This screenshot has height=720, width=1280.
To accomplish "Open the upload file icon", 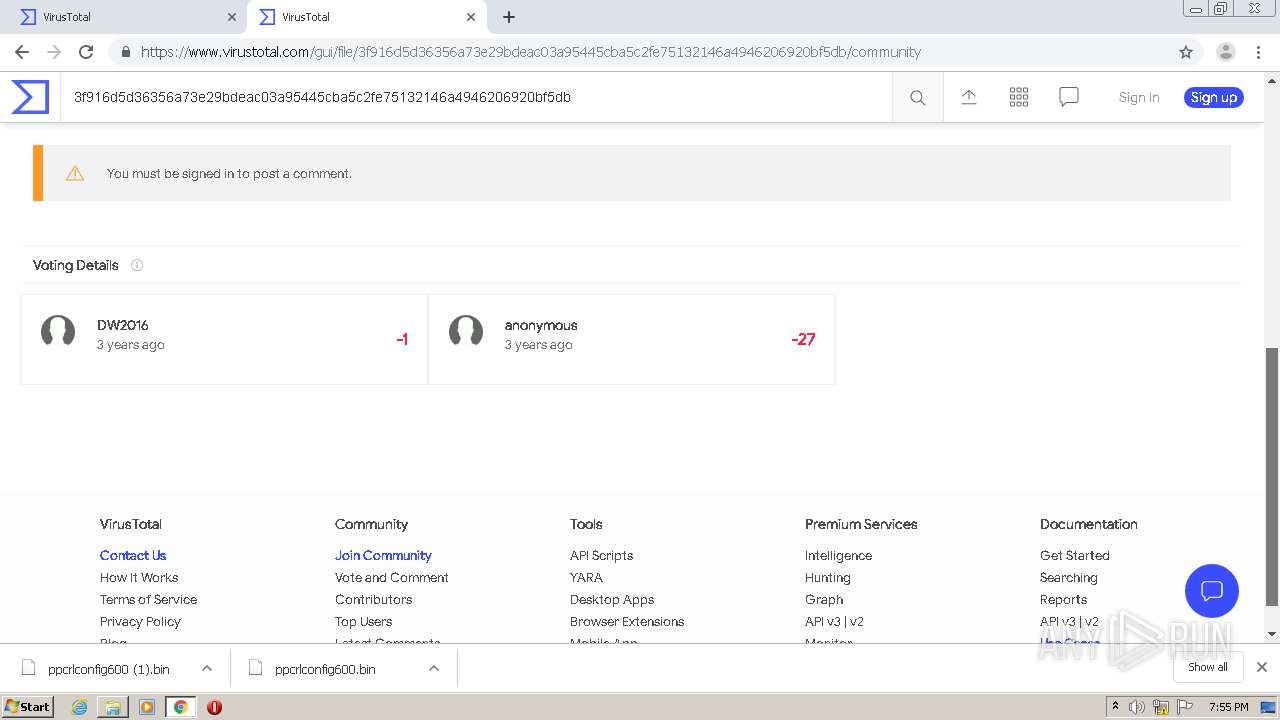I will coord(968,97).
